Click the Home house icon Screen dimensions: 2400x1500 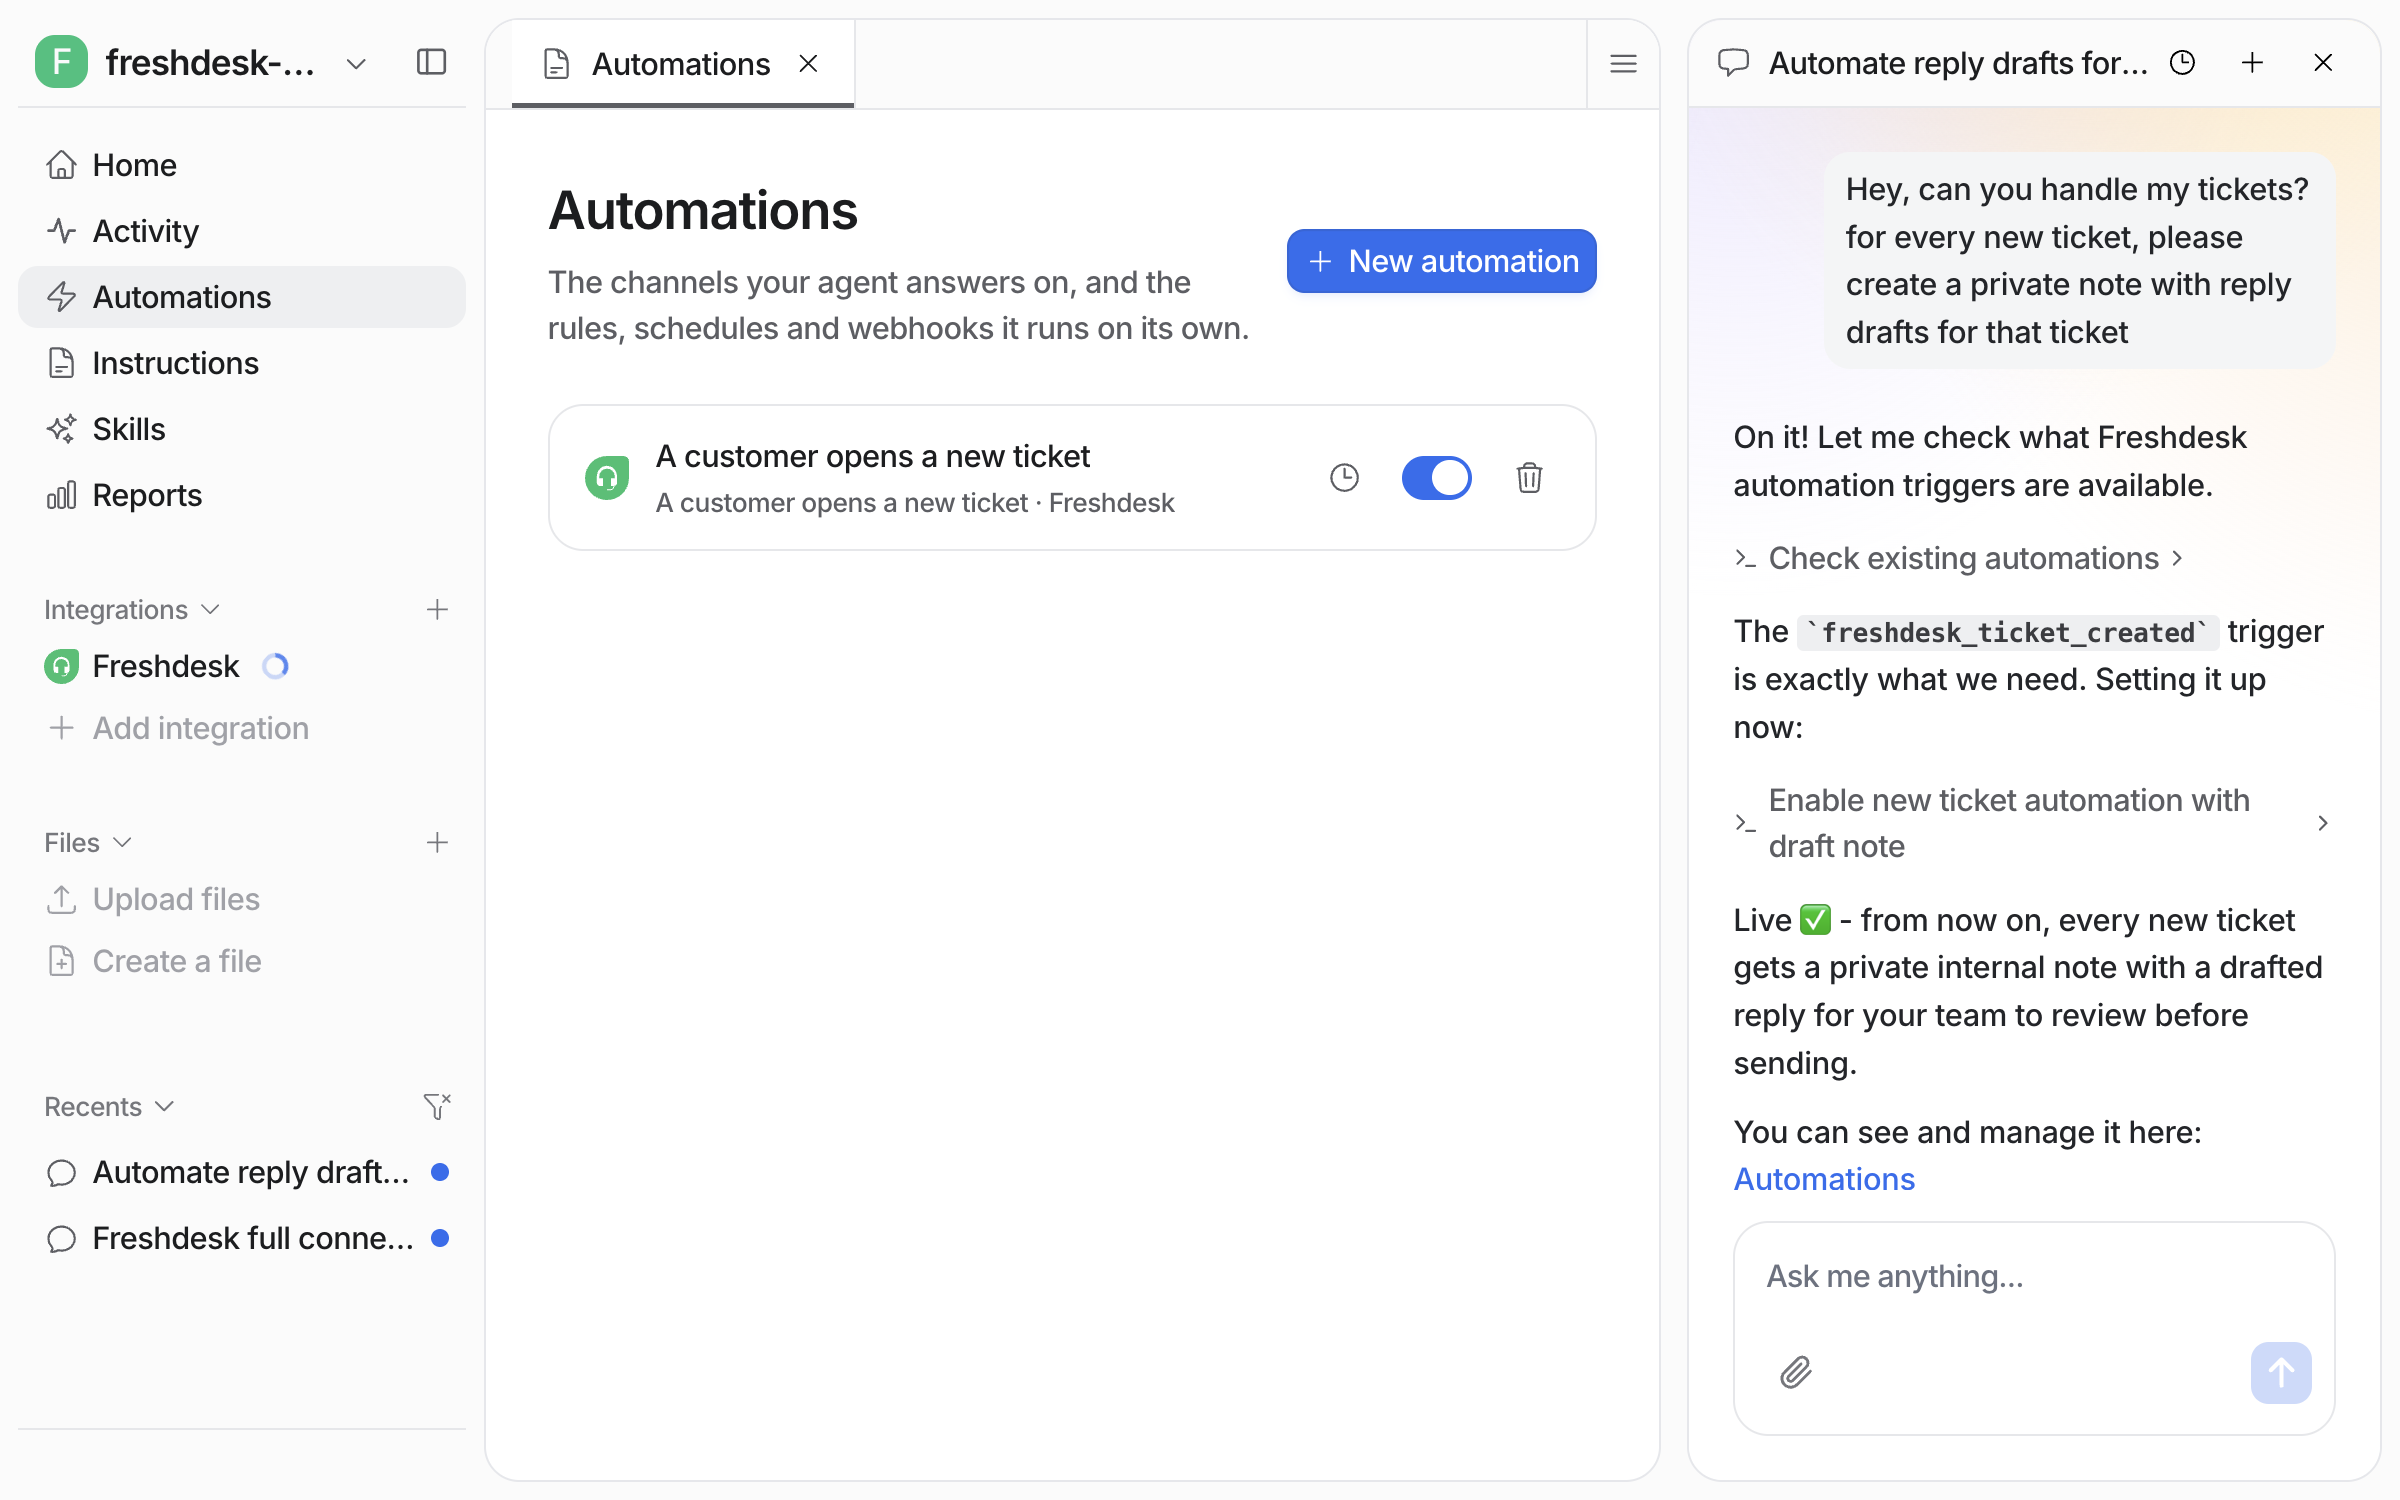[x=61, y=165]
